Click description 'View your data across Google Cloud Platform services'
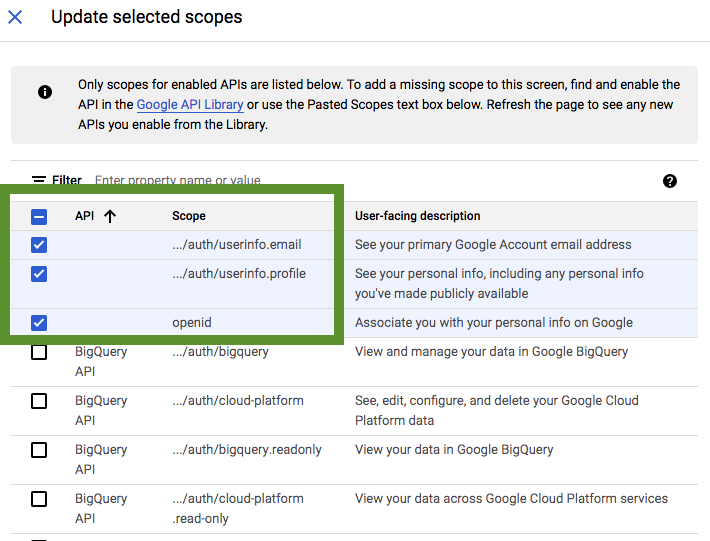 pos(511,498)
